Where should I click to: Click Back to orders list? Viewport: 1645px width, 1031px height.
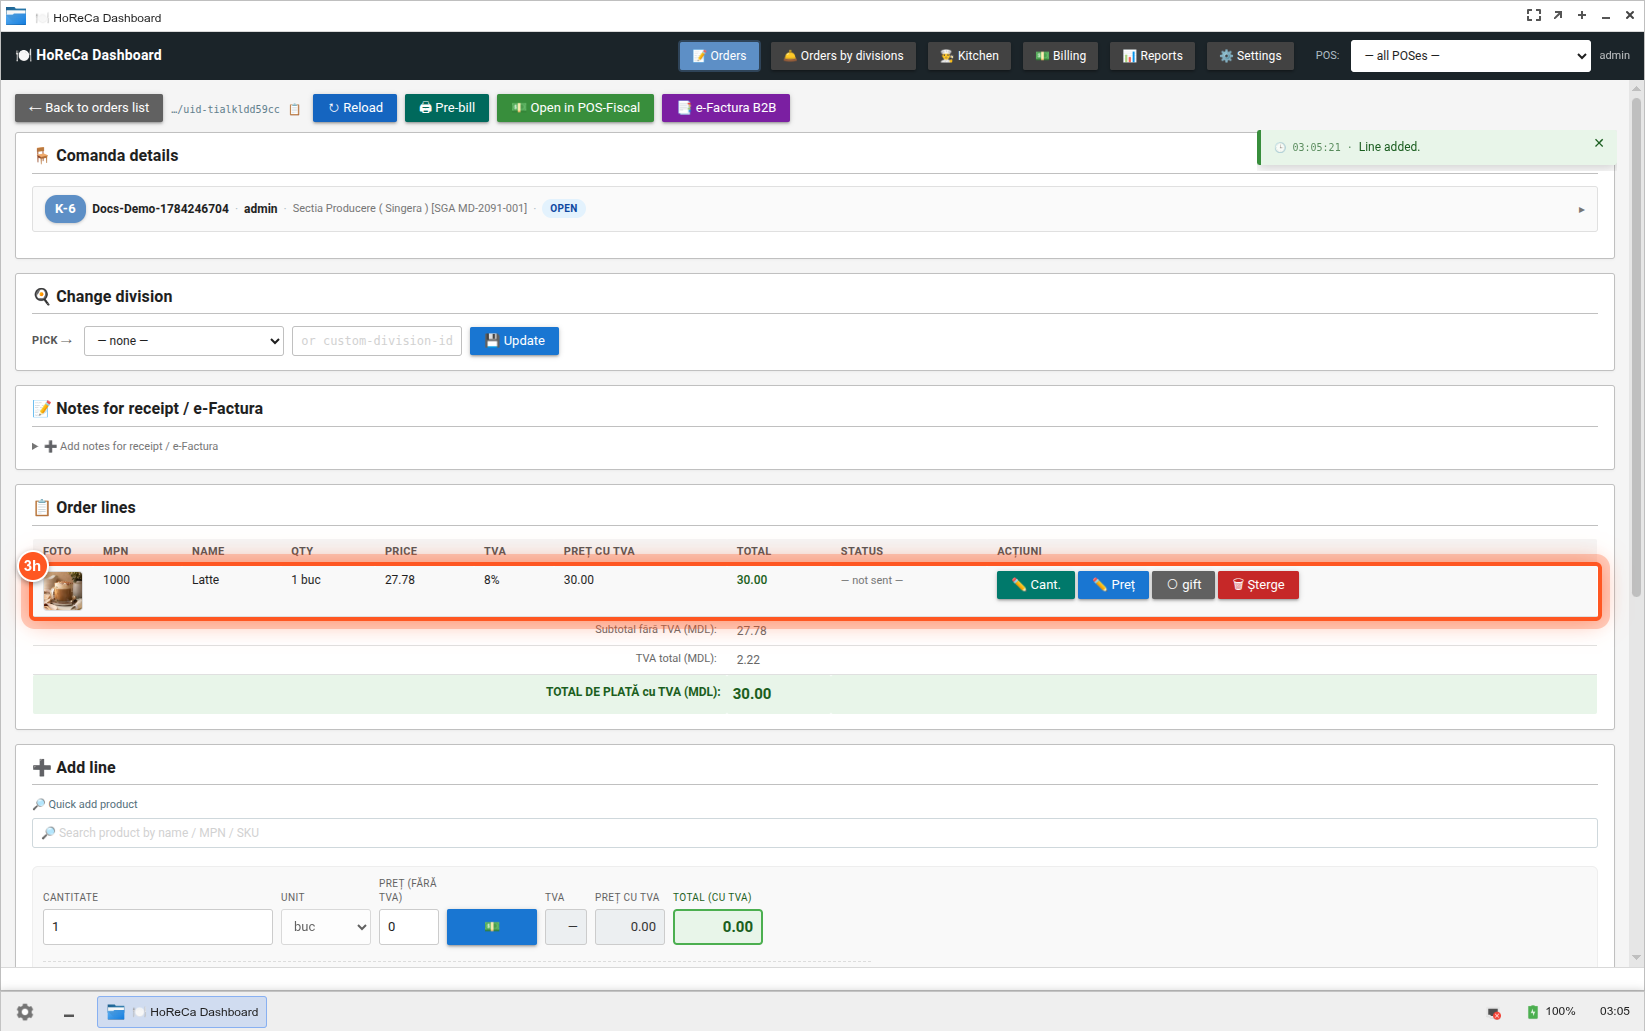click(89, 108)
